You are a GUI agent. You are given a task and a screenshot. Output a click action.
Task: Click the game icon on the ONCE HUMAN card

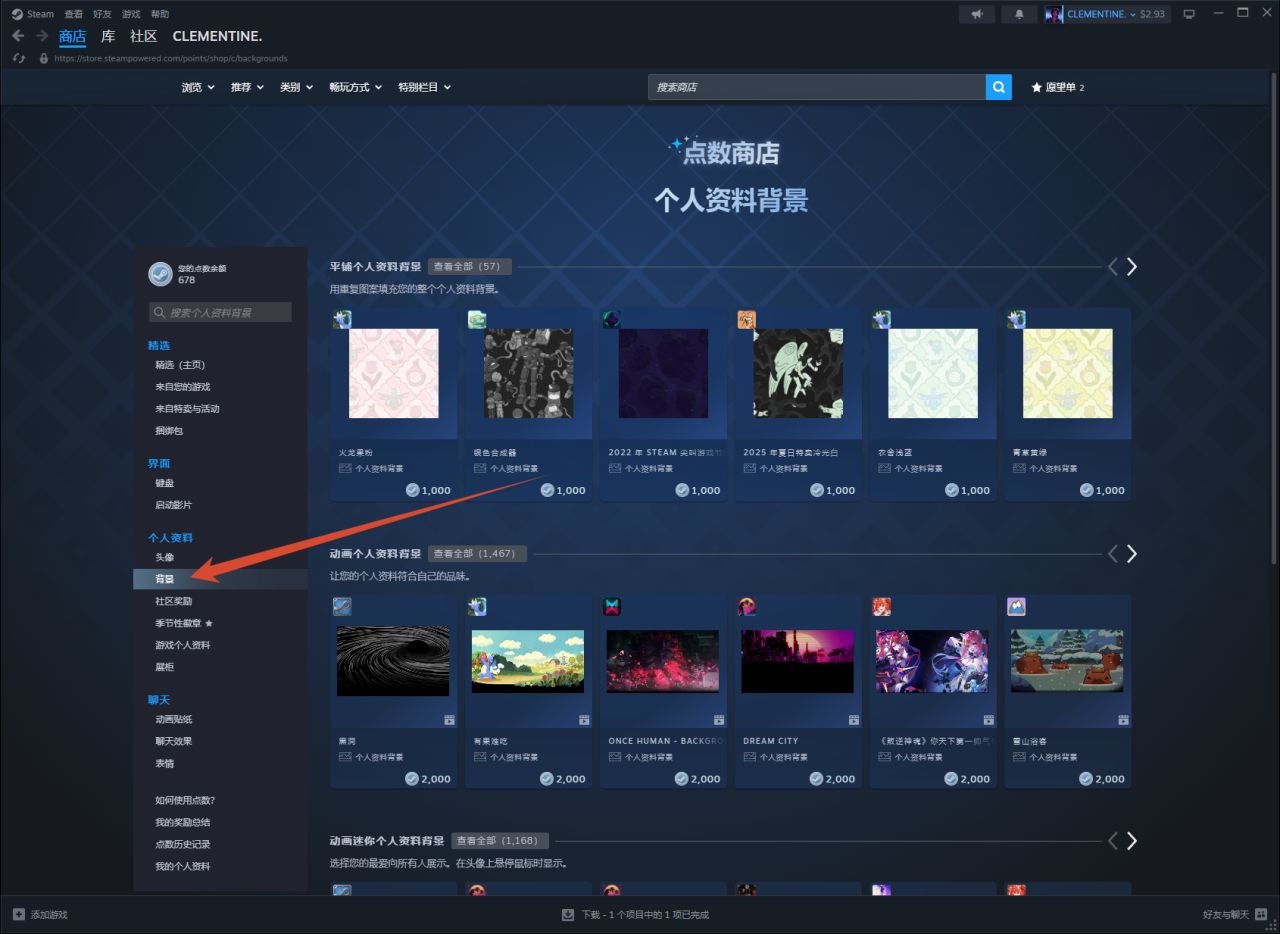pos(612,606)
